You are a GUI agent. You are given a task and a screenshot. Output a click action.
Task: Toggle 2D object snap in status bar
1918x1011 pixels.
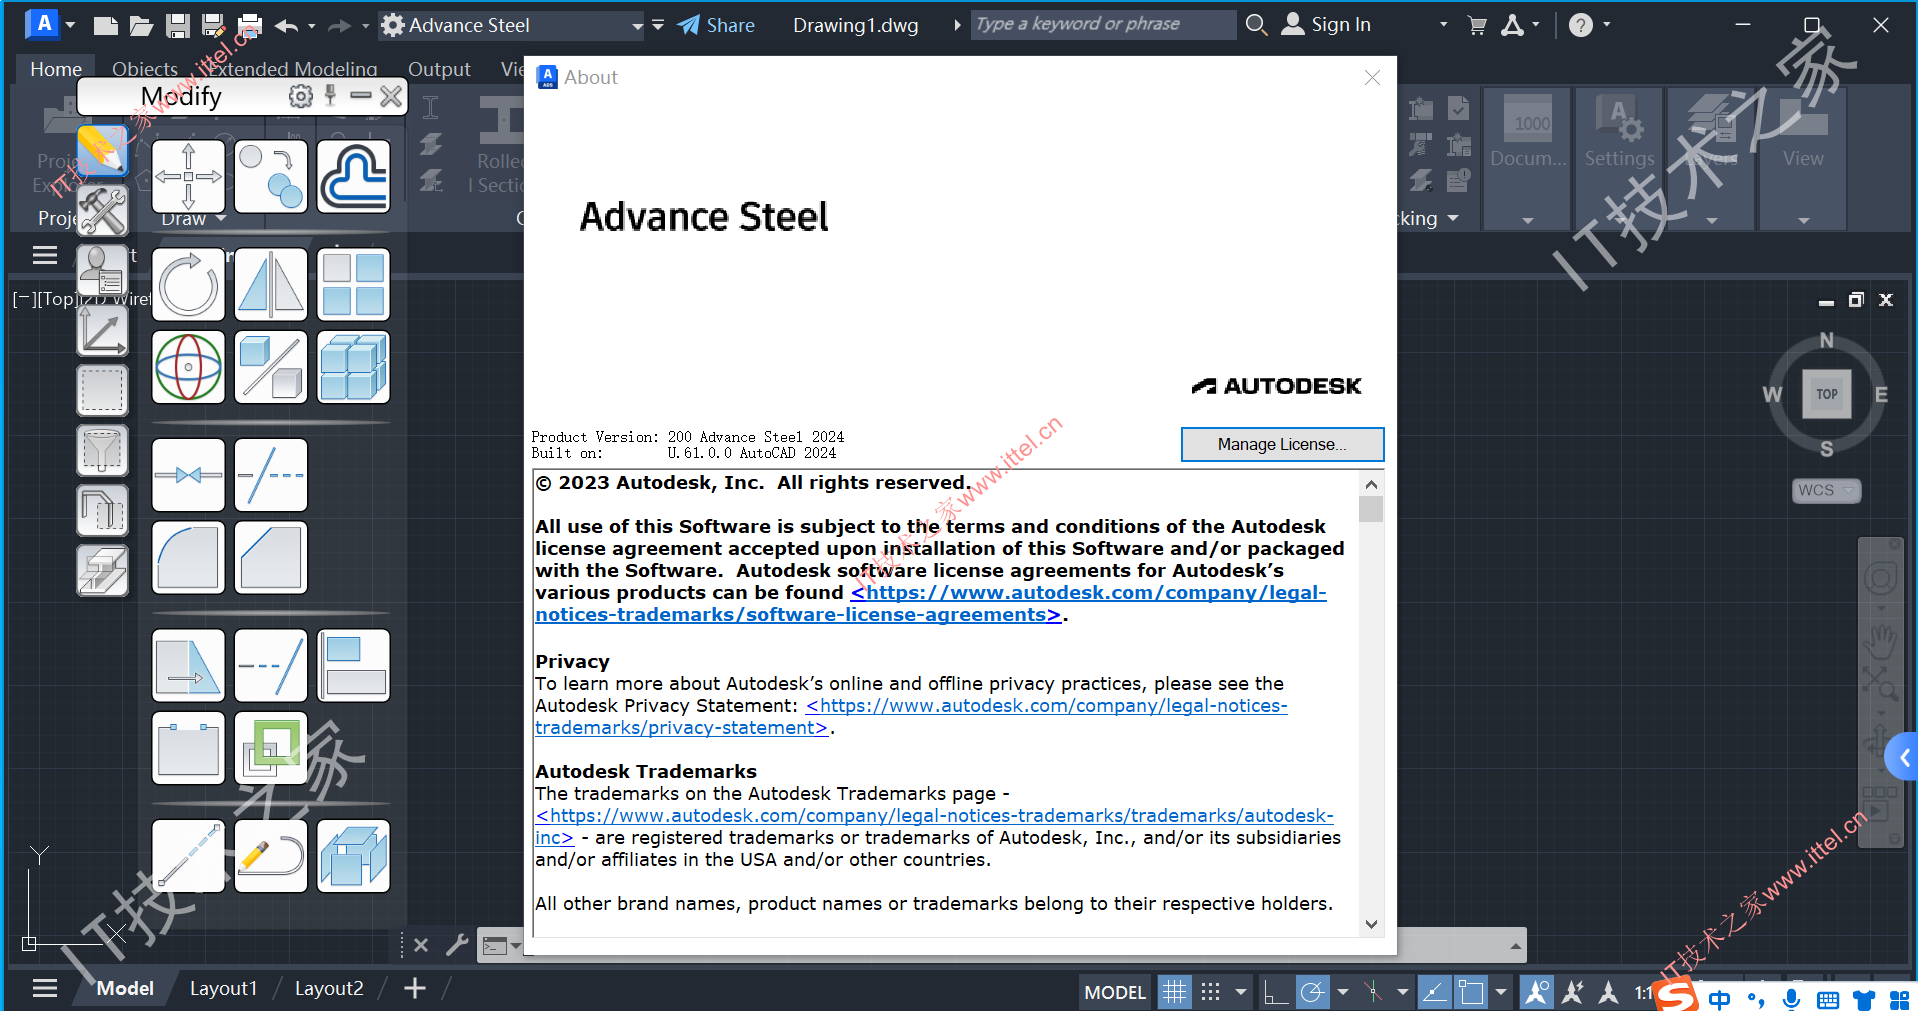click(1470, 991)
